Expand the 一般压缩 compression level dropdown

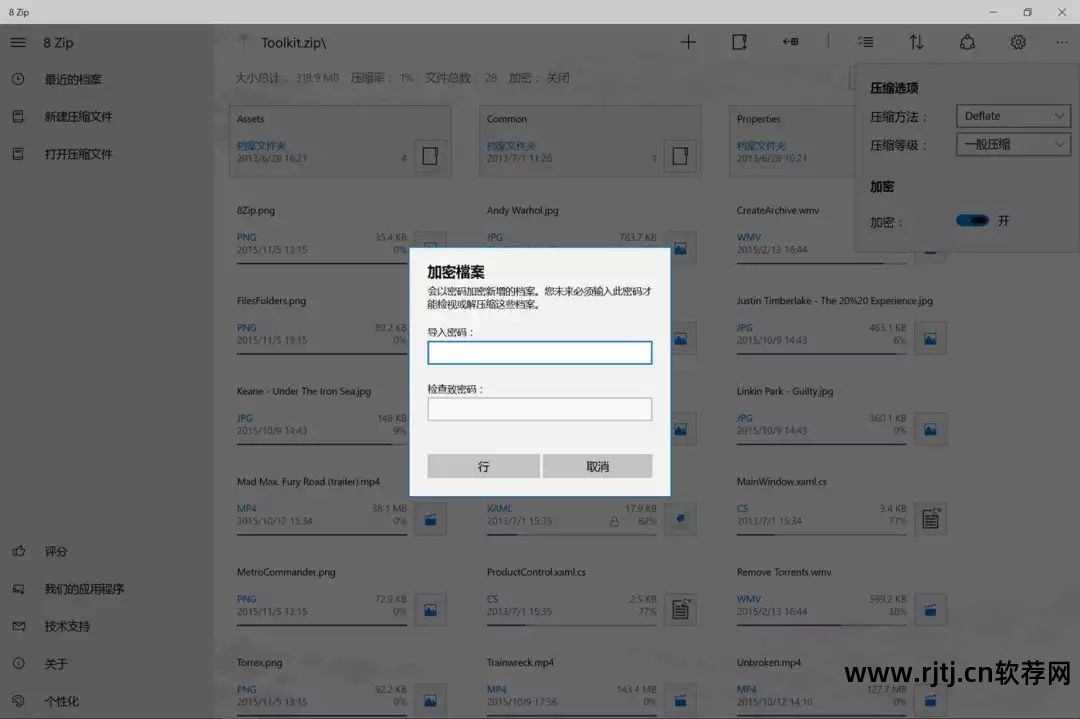coord(1012,144)
